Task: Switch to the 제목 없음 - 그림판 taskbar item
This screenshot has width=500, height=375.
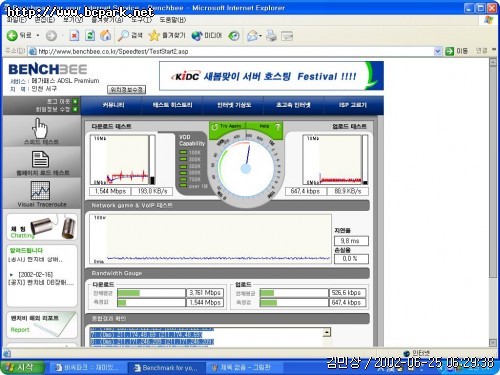Action: 243,368
